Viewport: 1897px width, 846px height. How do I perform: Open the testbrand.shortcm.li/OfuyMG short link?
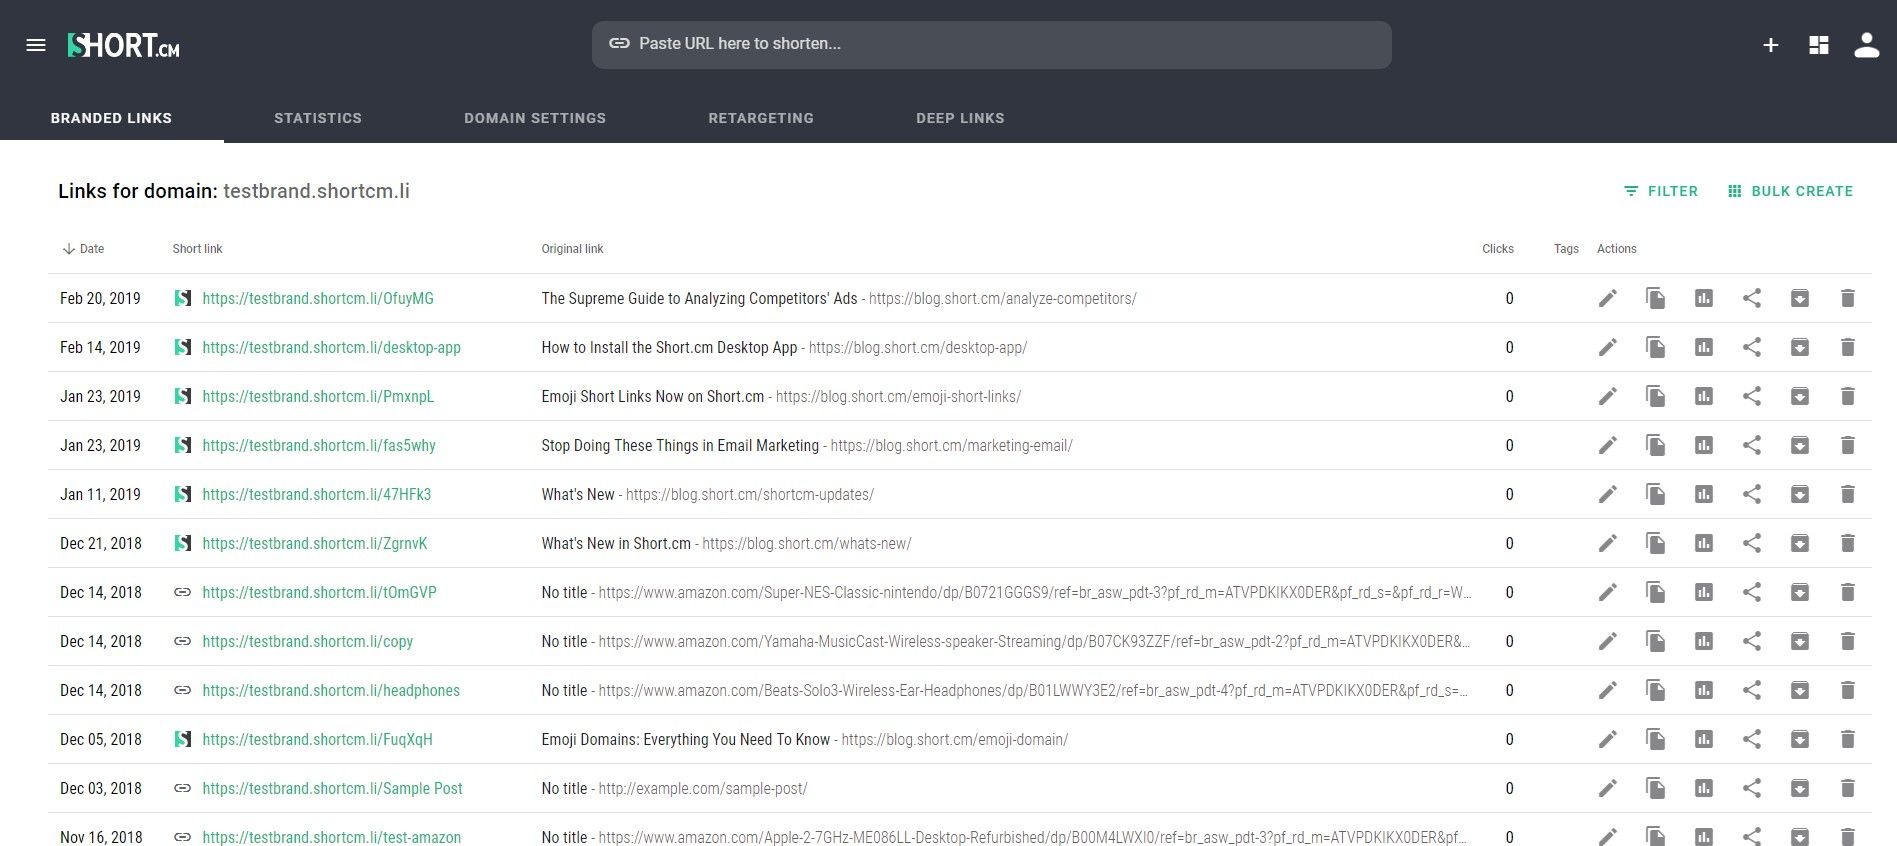tap(318, 298)
